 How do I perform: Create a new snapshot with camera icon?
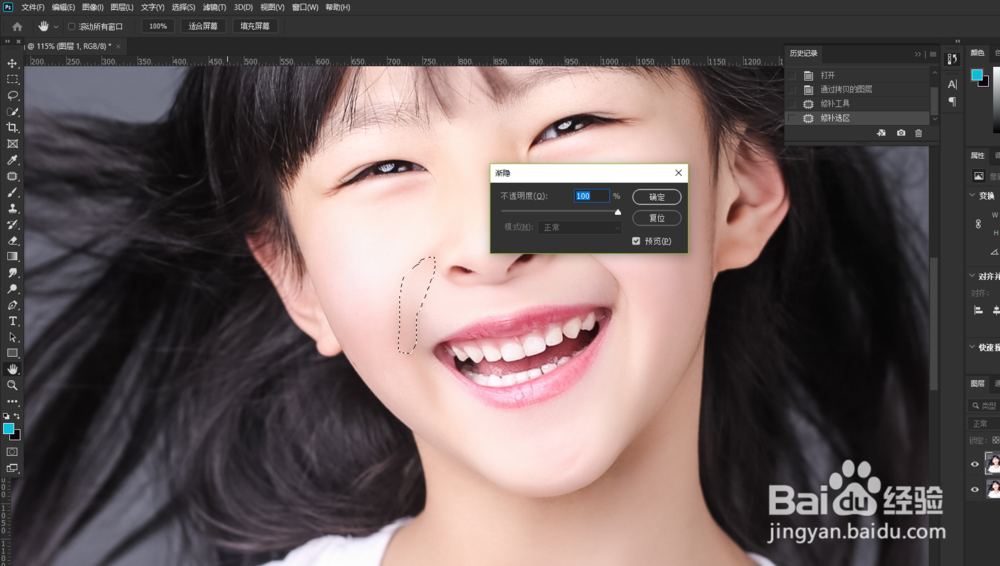(x=901, y=133)
